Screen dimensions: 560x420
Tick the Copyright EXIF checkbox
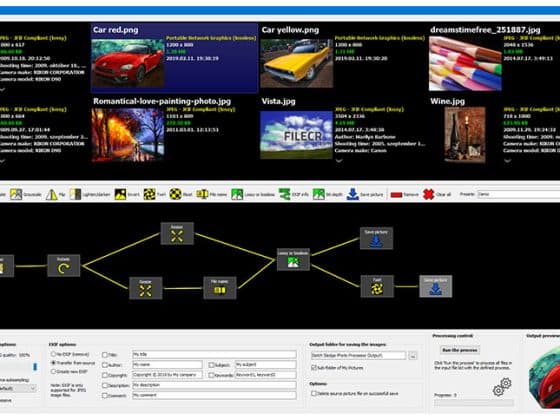tap(105, 375)
